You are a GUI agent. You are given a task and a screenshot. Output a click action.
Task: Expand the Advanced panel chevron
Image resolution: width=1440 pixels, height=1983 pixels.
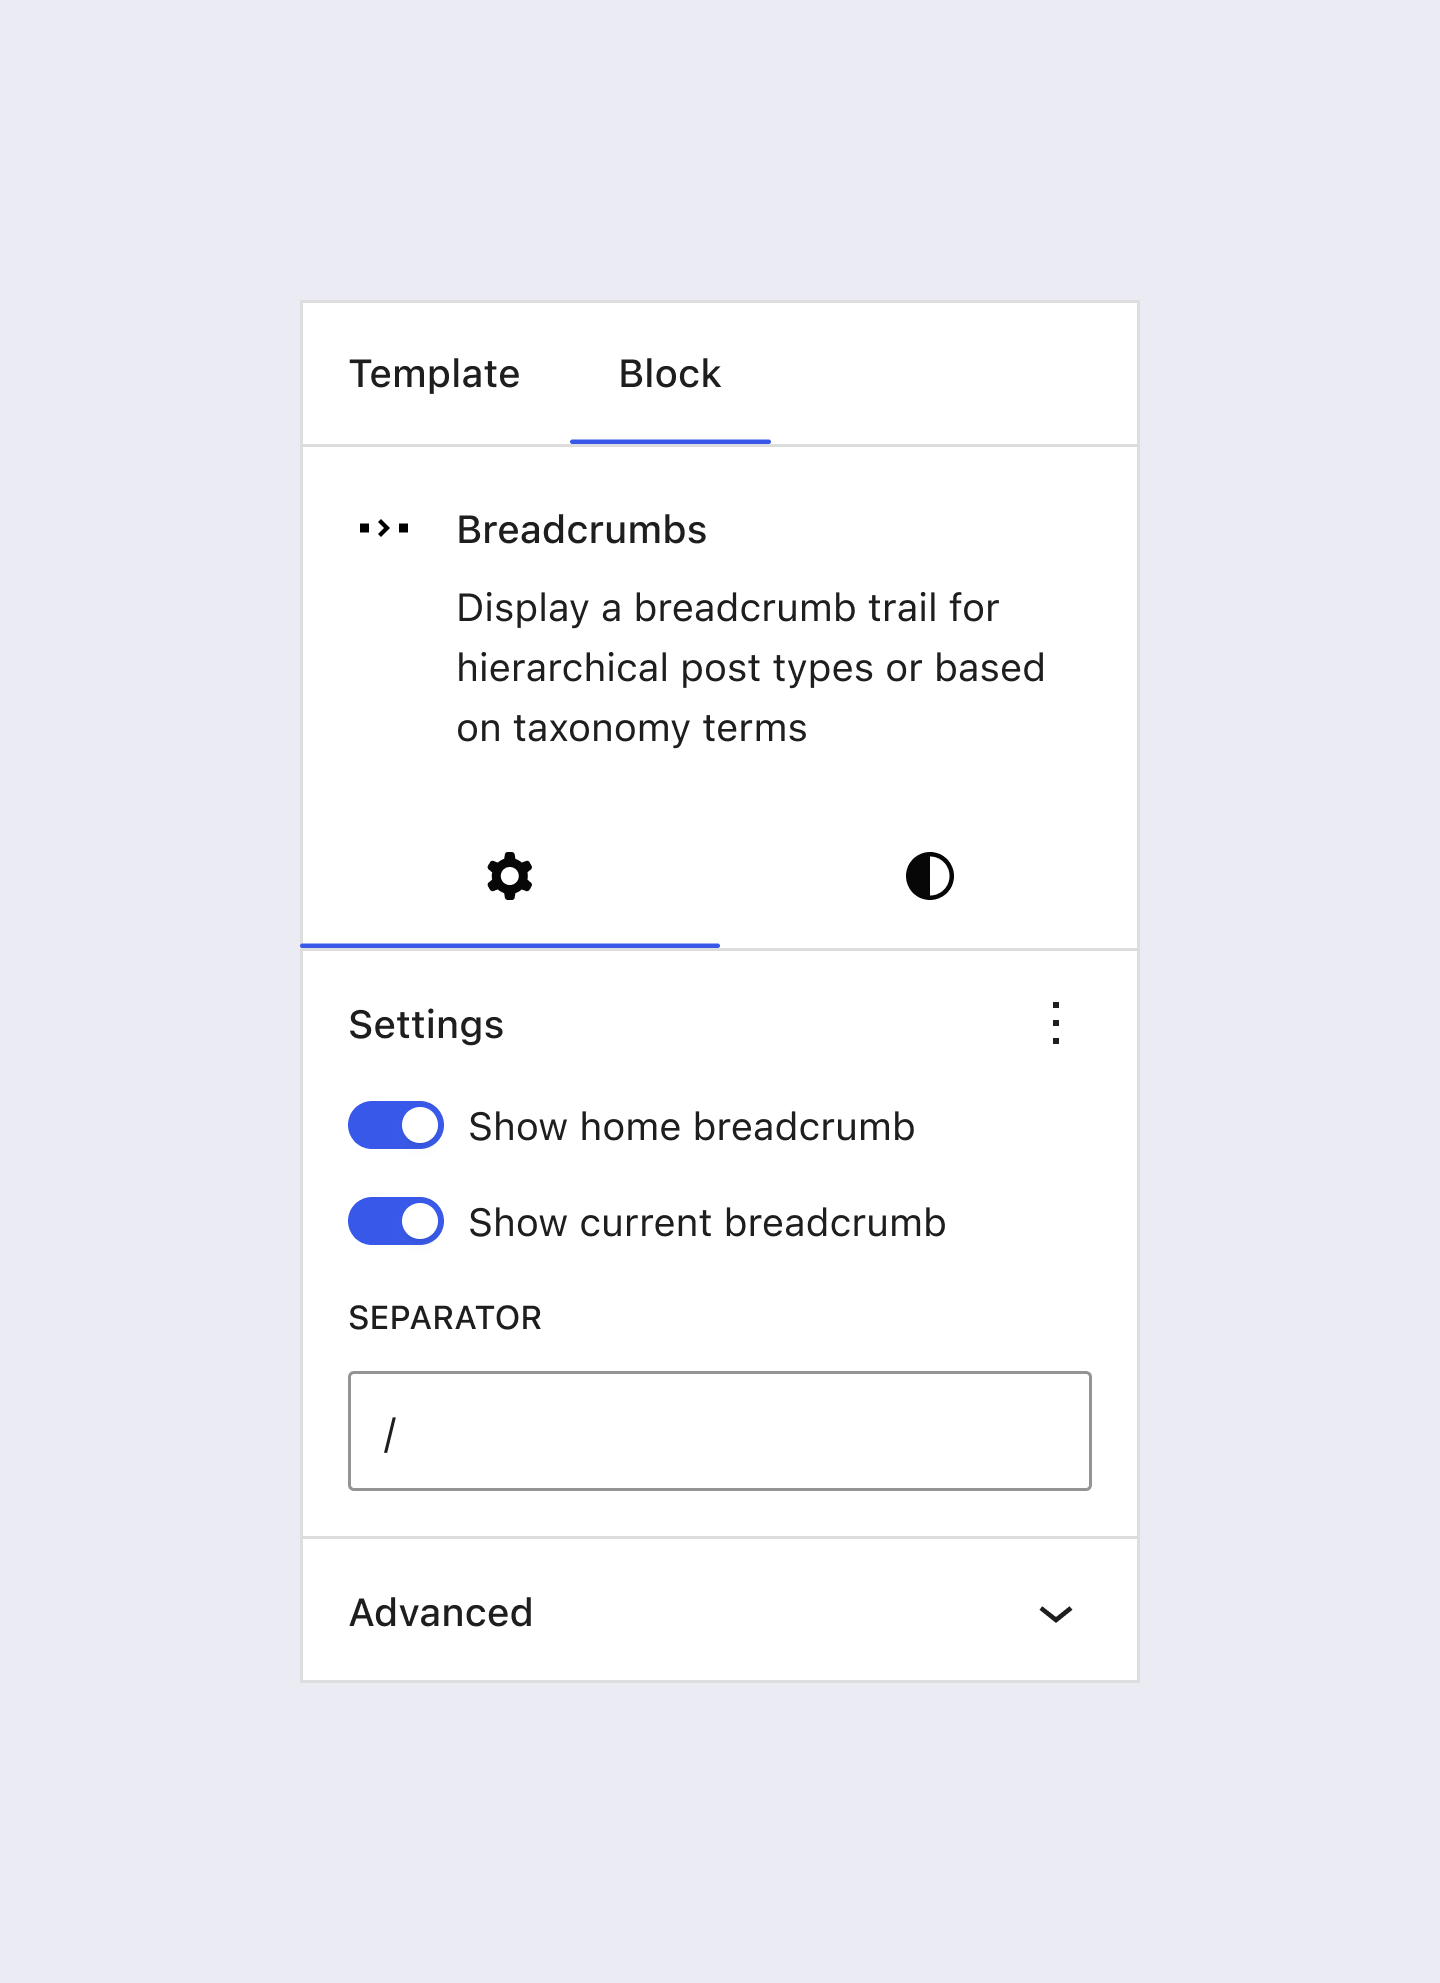1055,1613
